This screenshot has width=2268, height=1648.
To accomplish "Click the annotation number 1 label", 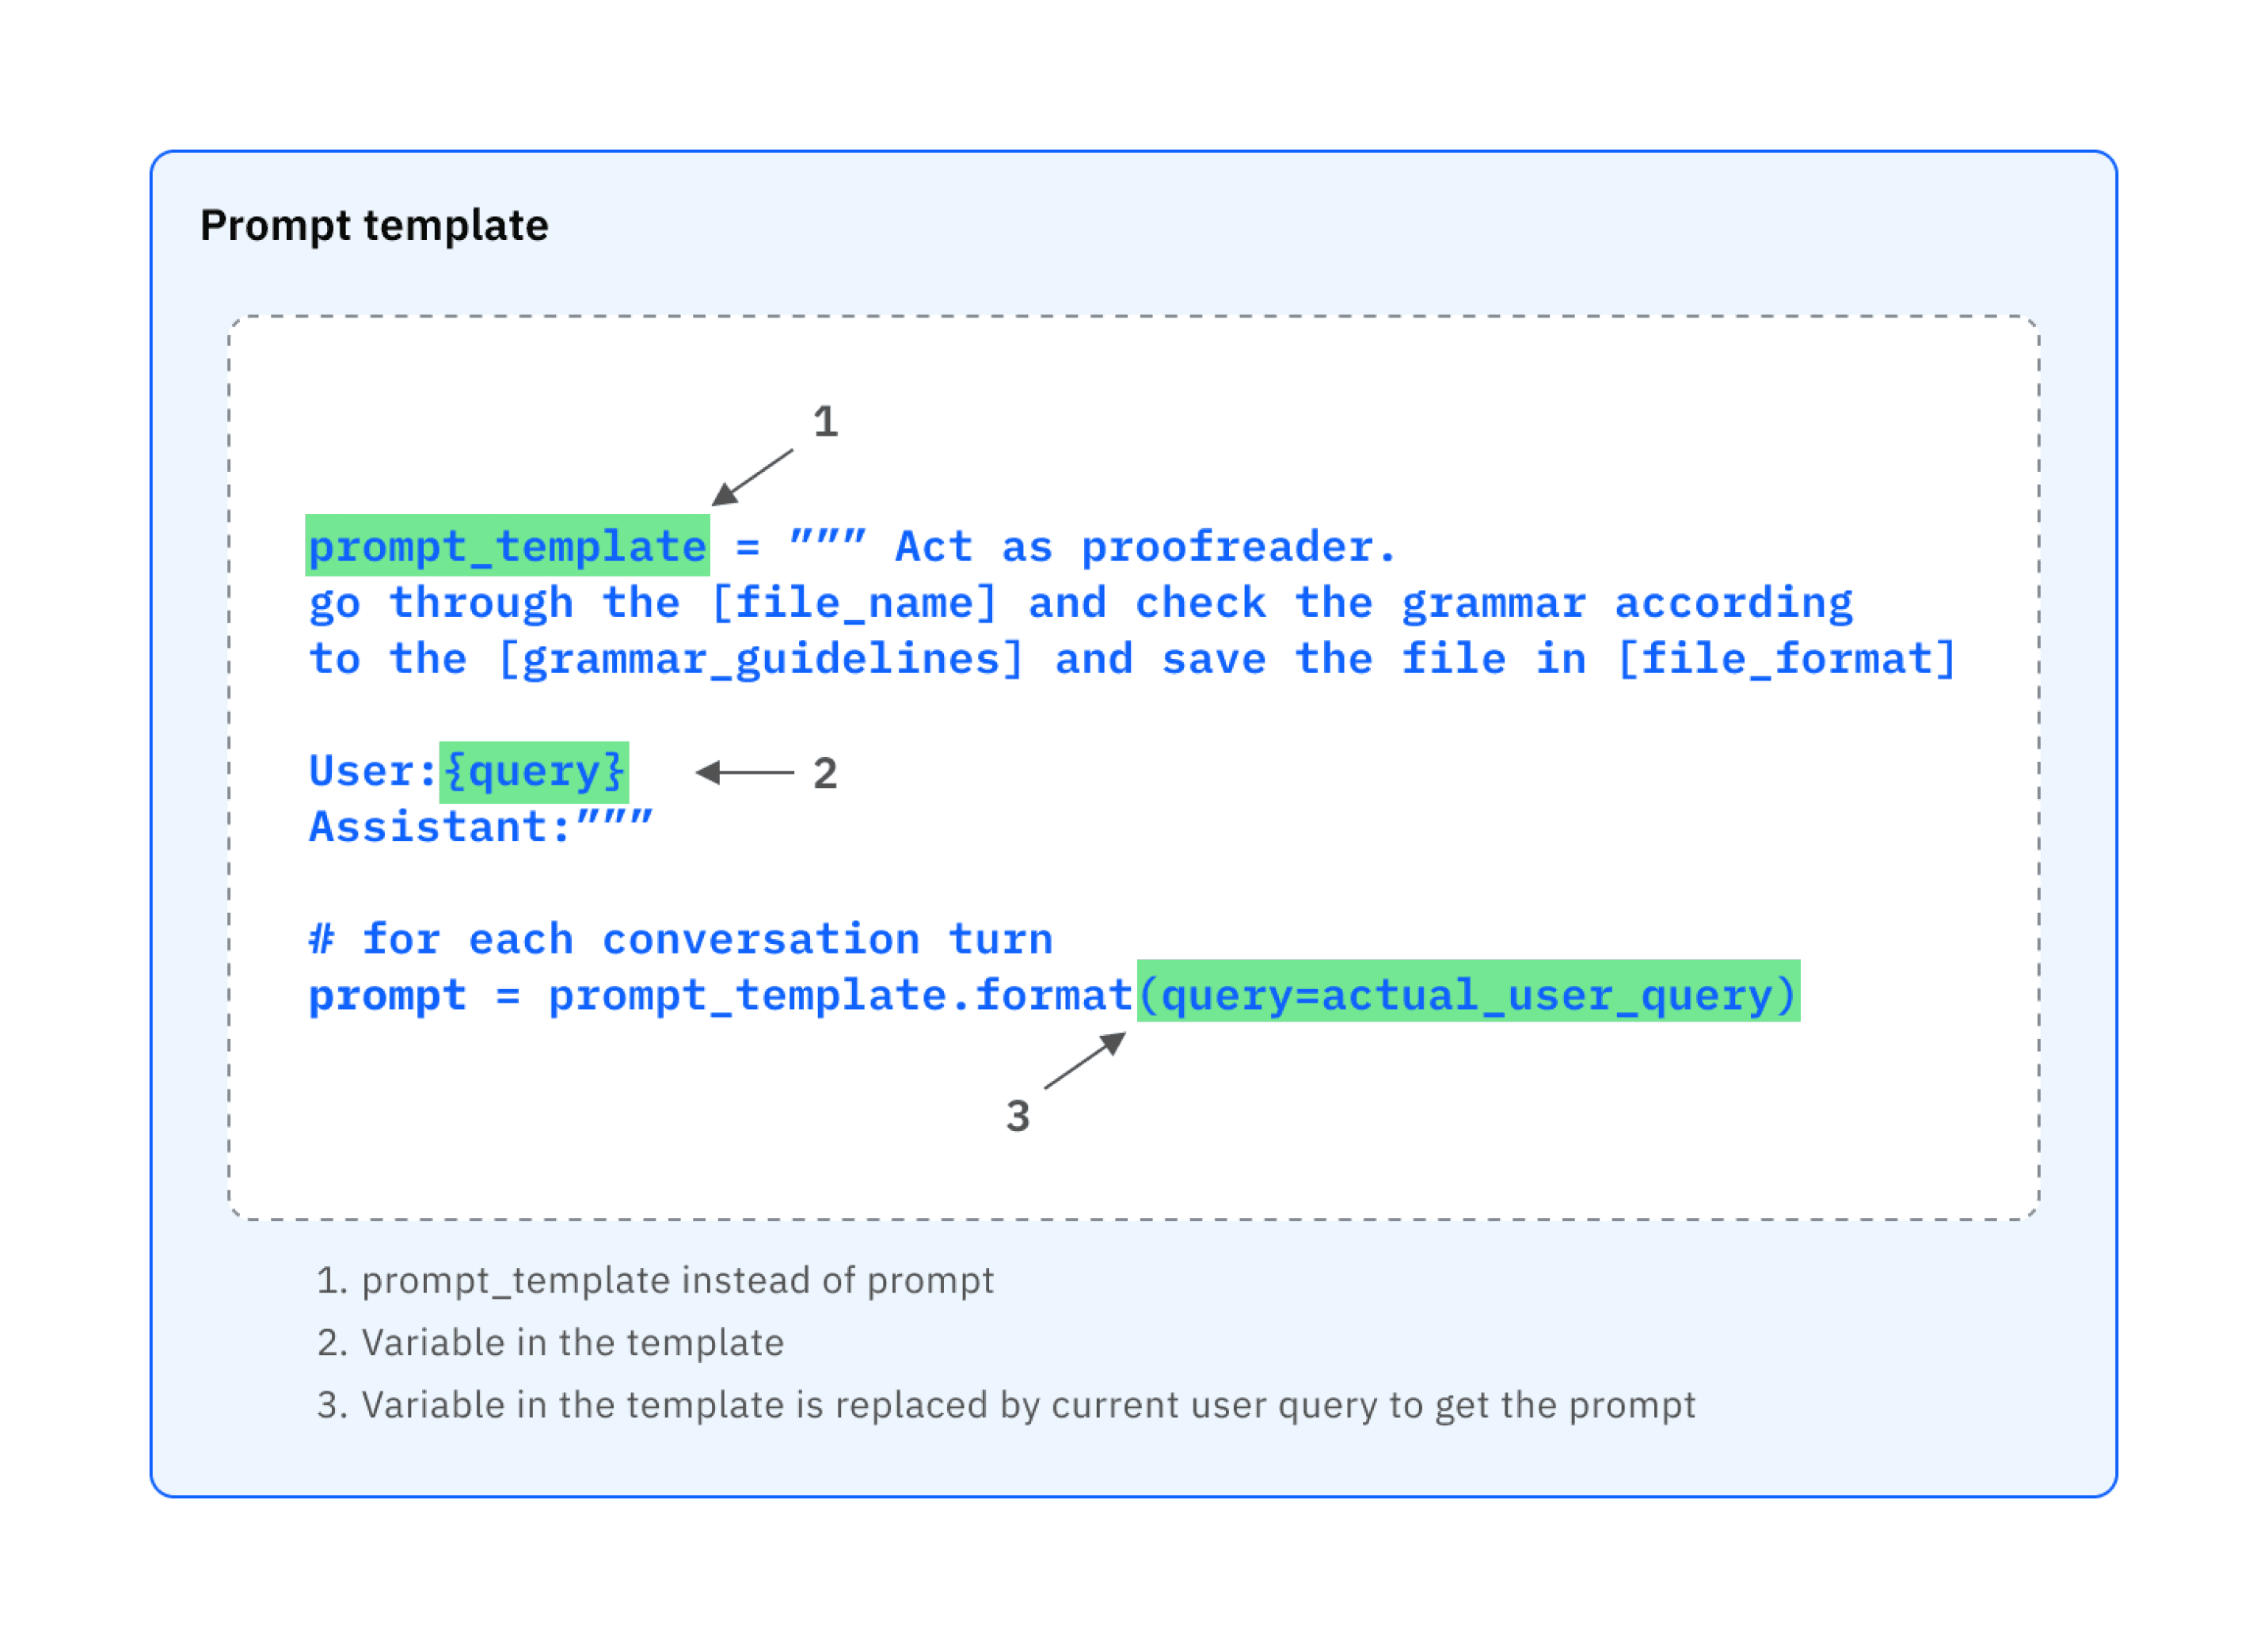I will [x=825, y=421].
